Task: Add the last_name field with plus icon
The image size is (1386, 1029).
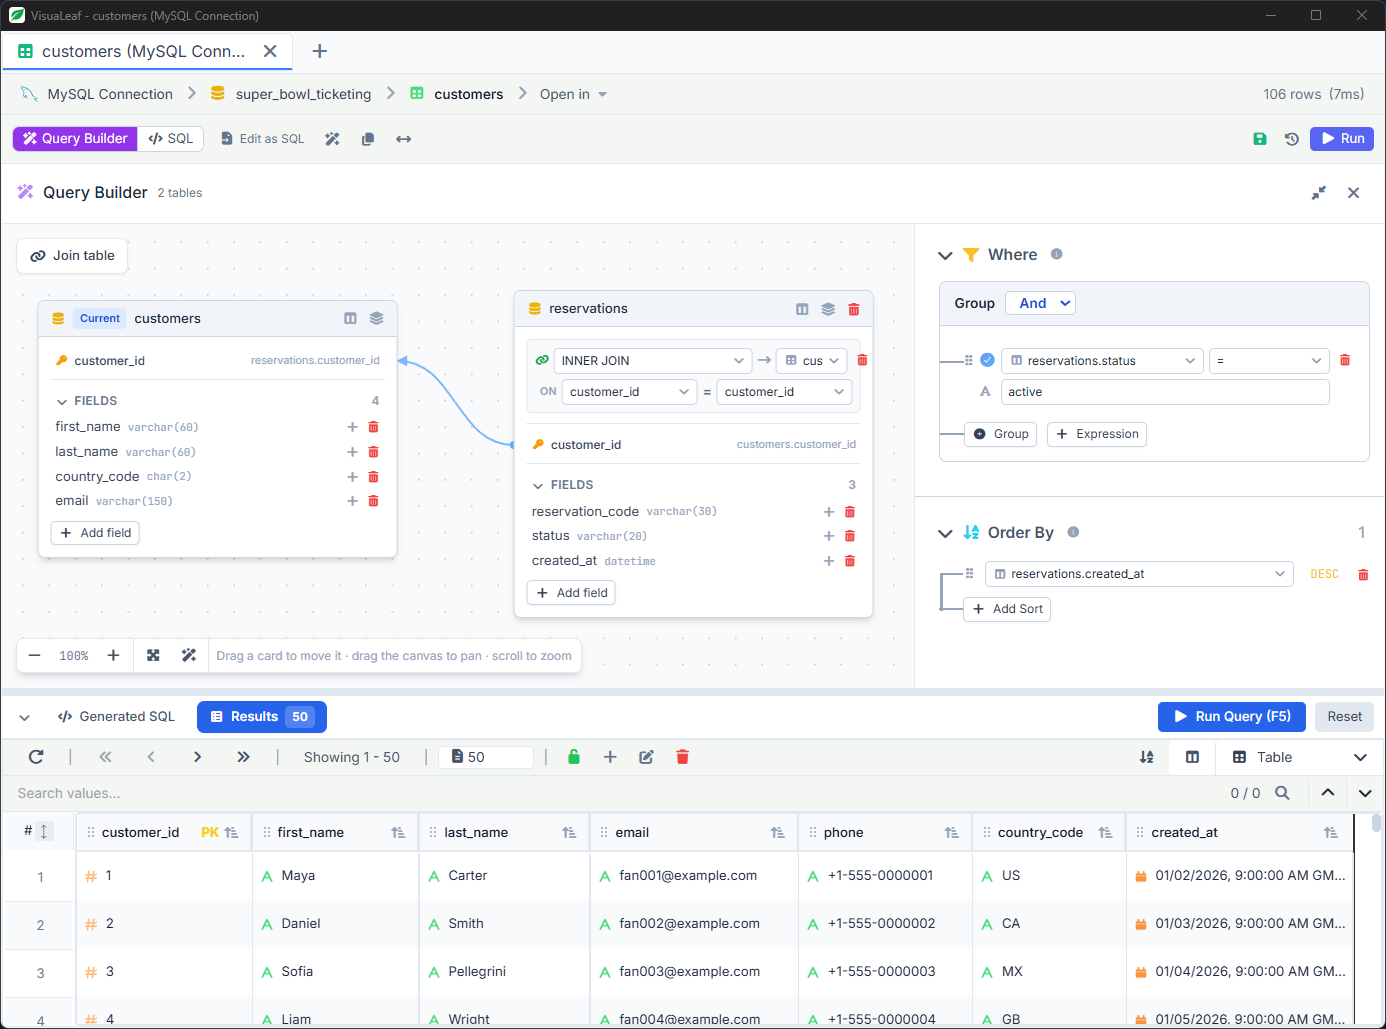Action: [352, 452]
